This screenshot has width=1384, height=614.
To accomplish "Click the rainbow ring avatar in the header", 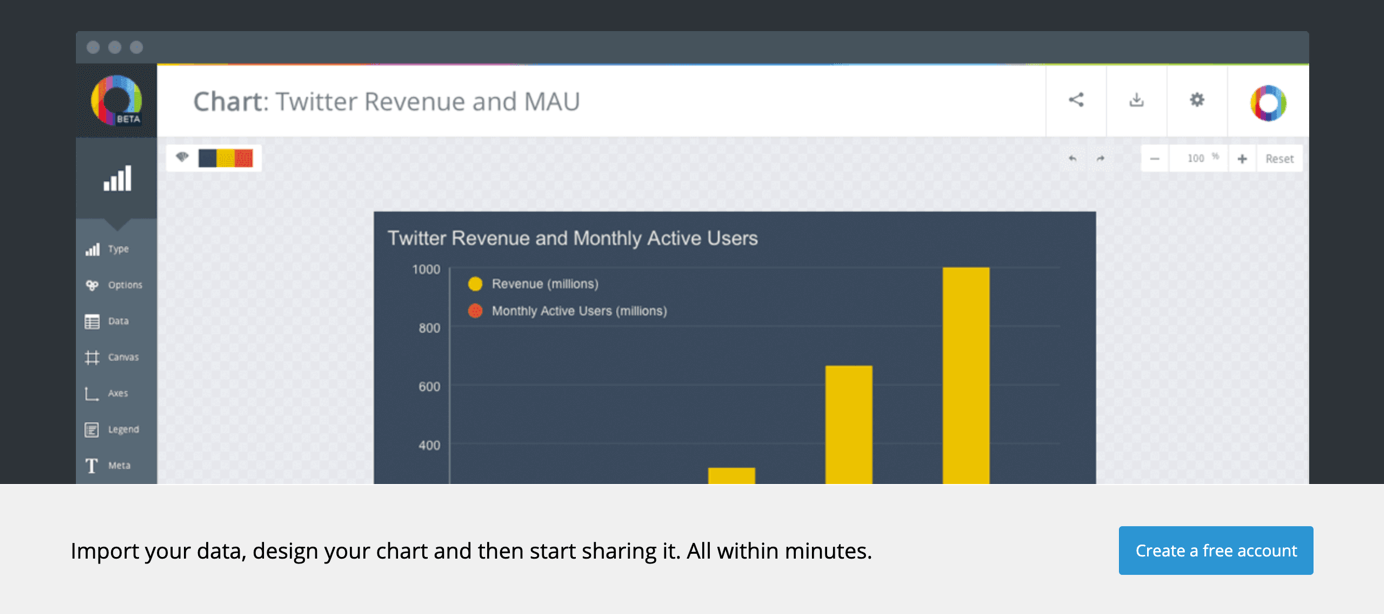I will click(x=1268, y=102).
